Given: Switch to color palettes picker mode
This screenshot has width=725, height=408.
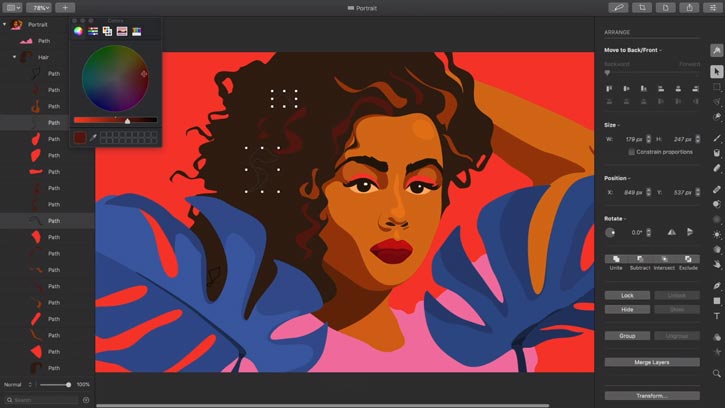Looking at the screenshot, I should (107, 31).
